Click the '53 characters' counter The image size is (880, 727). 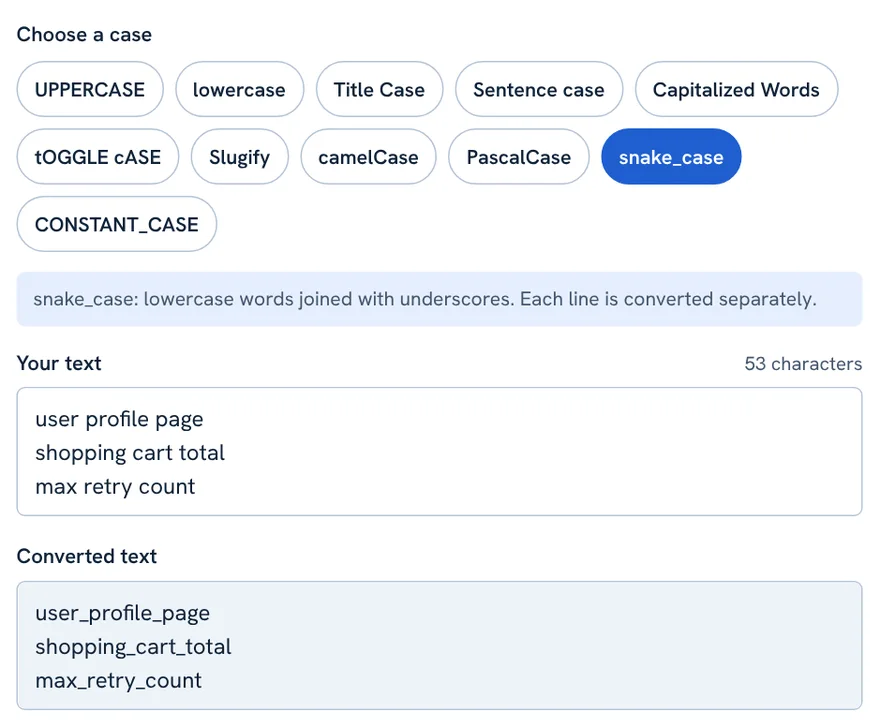click(803, 364)
